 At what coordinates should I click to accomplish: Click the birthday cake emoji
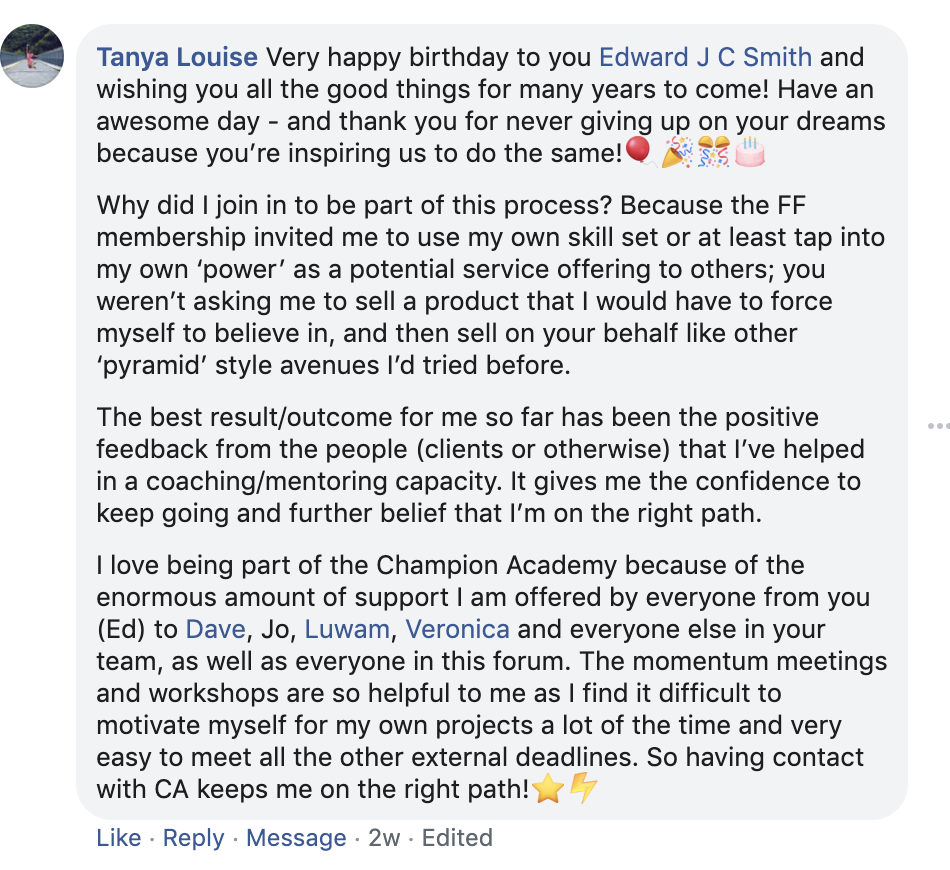(750, 152)
